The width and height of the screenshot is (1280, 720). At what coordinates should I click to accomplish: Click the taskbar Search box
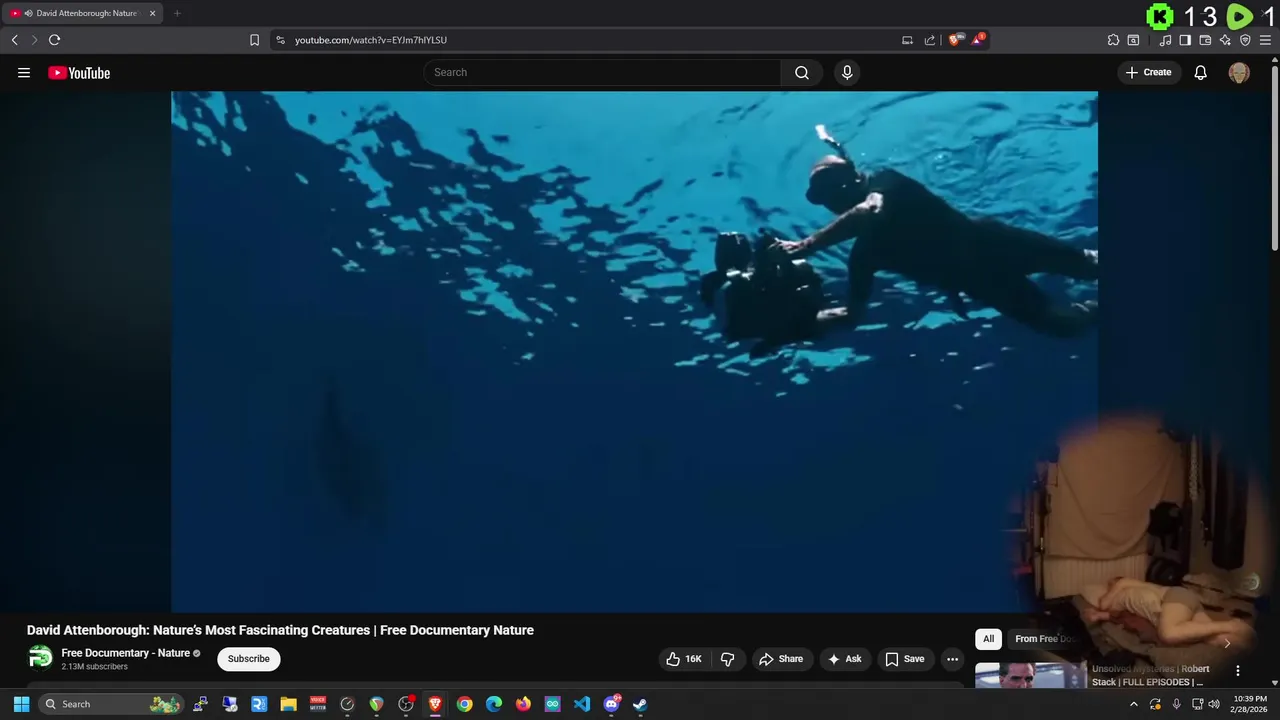(111, 704)
